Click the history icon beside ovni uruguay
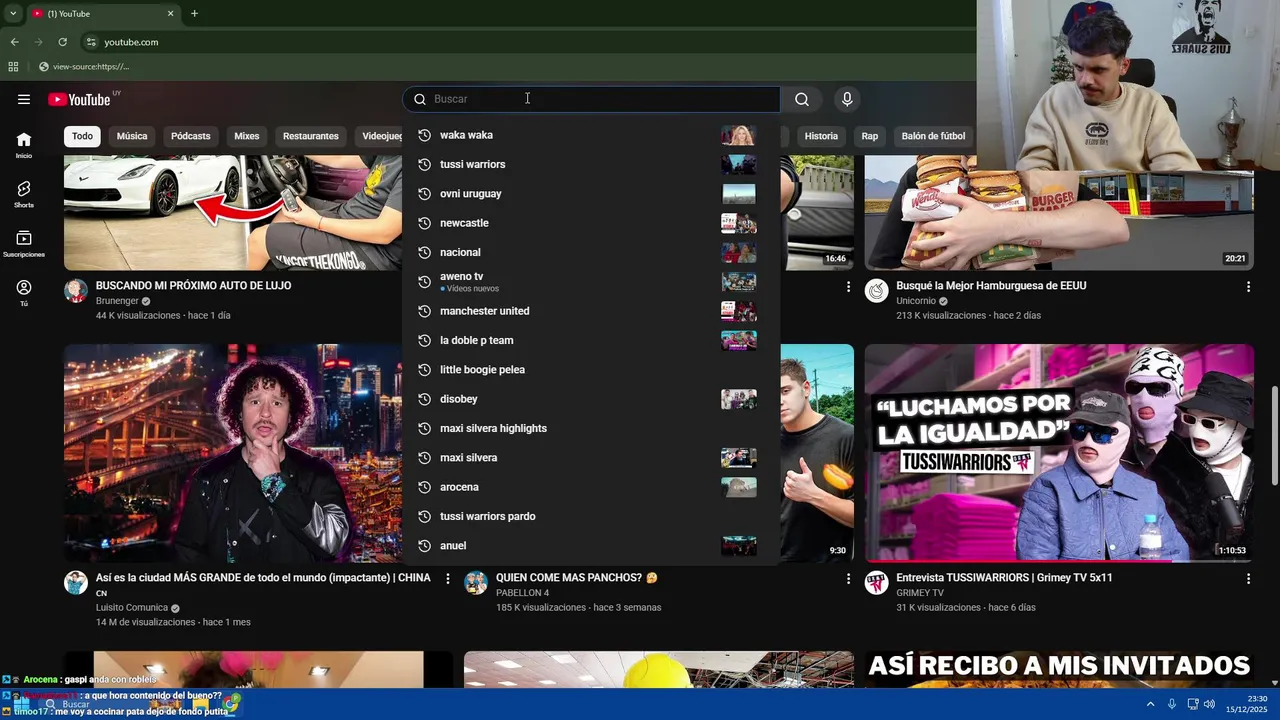This screenshot has height=720, width=1280. (x=424, y=194)
